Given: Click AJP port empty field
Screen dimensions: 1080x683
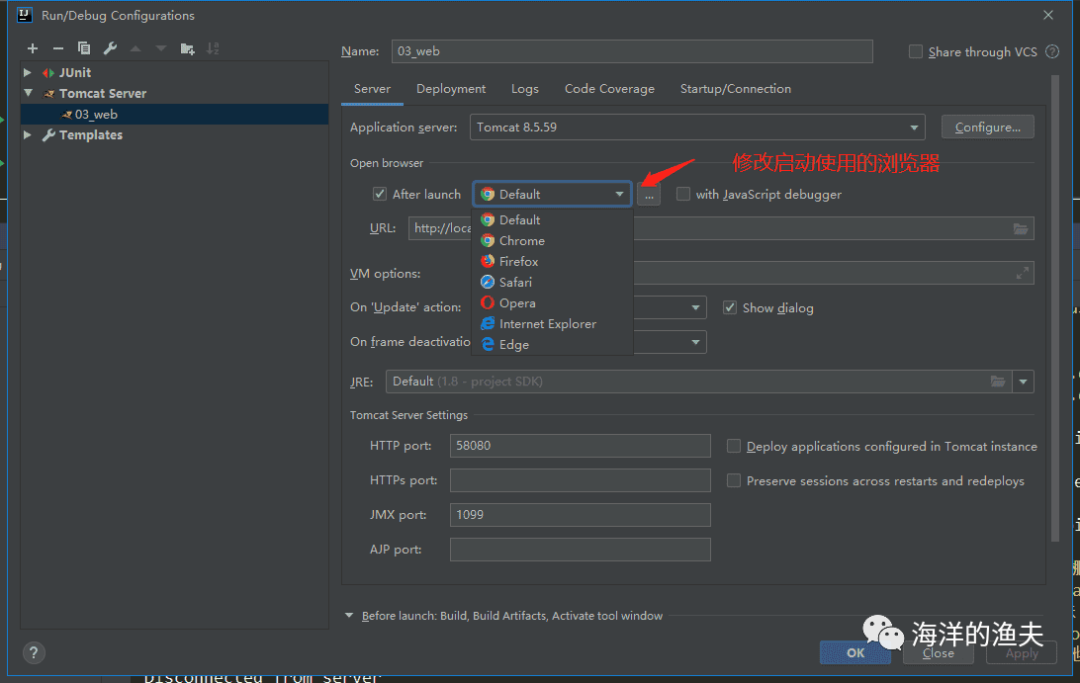Looking at the screenshot, I should (x=580, y=549).
